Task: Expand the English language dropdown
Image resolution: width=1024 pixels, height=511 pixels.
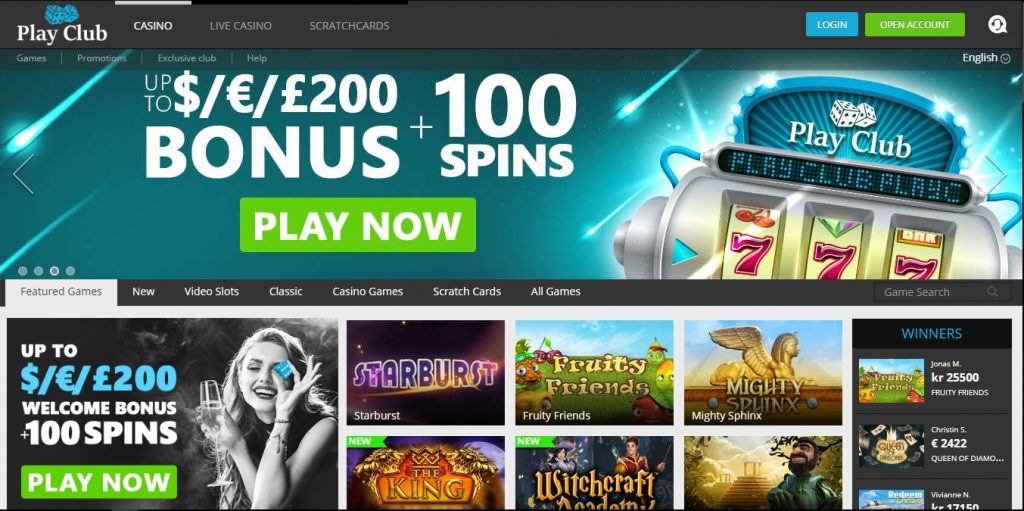Action: coord(985,58)
